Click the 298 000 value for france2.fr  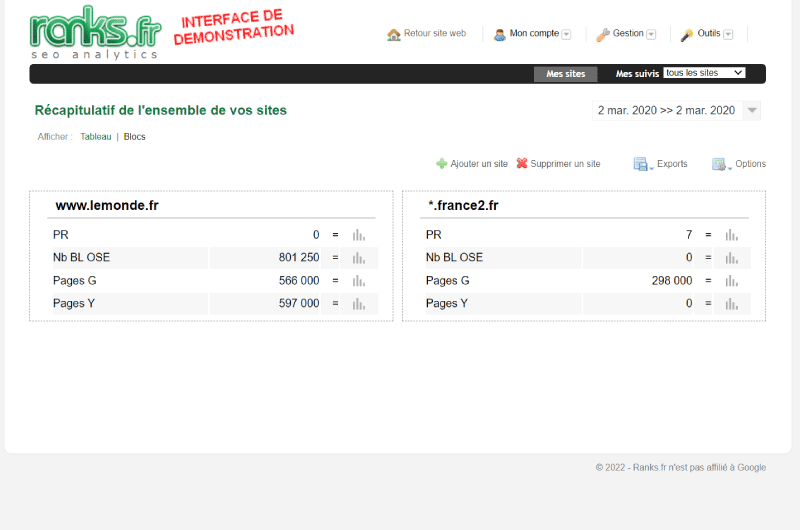(672, 281)
